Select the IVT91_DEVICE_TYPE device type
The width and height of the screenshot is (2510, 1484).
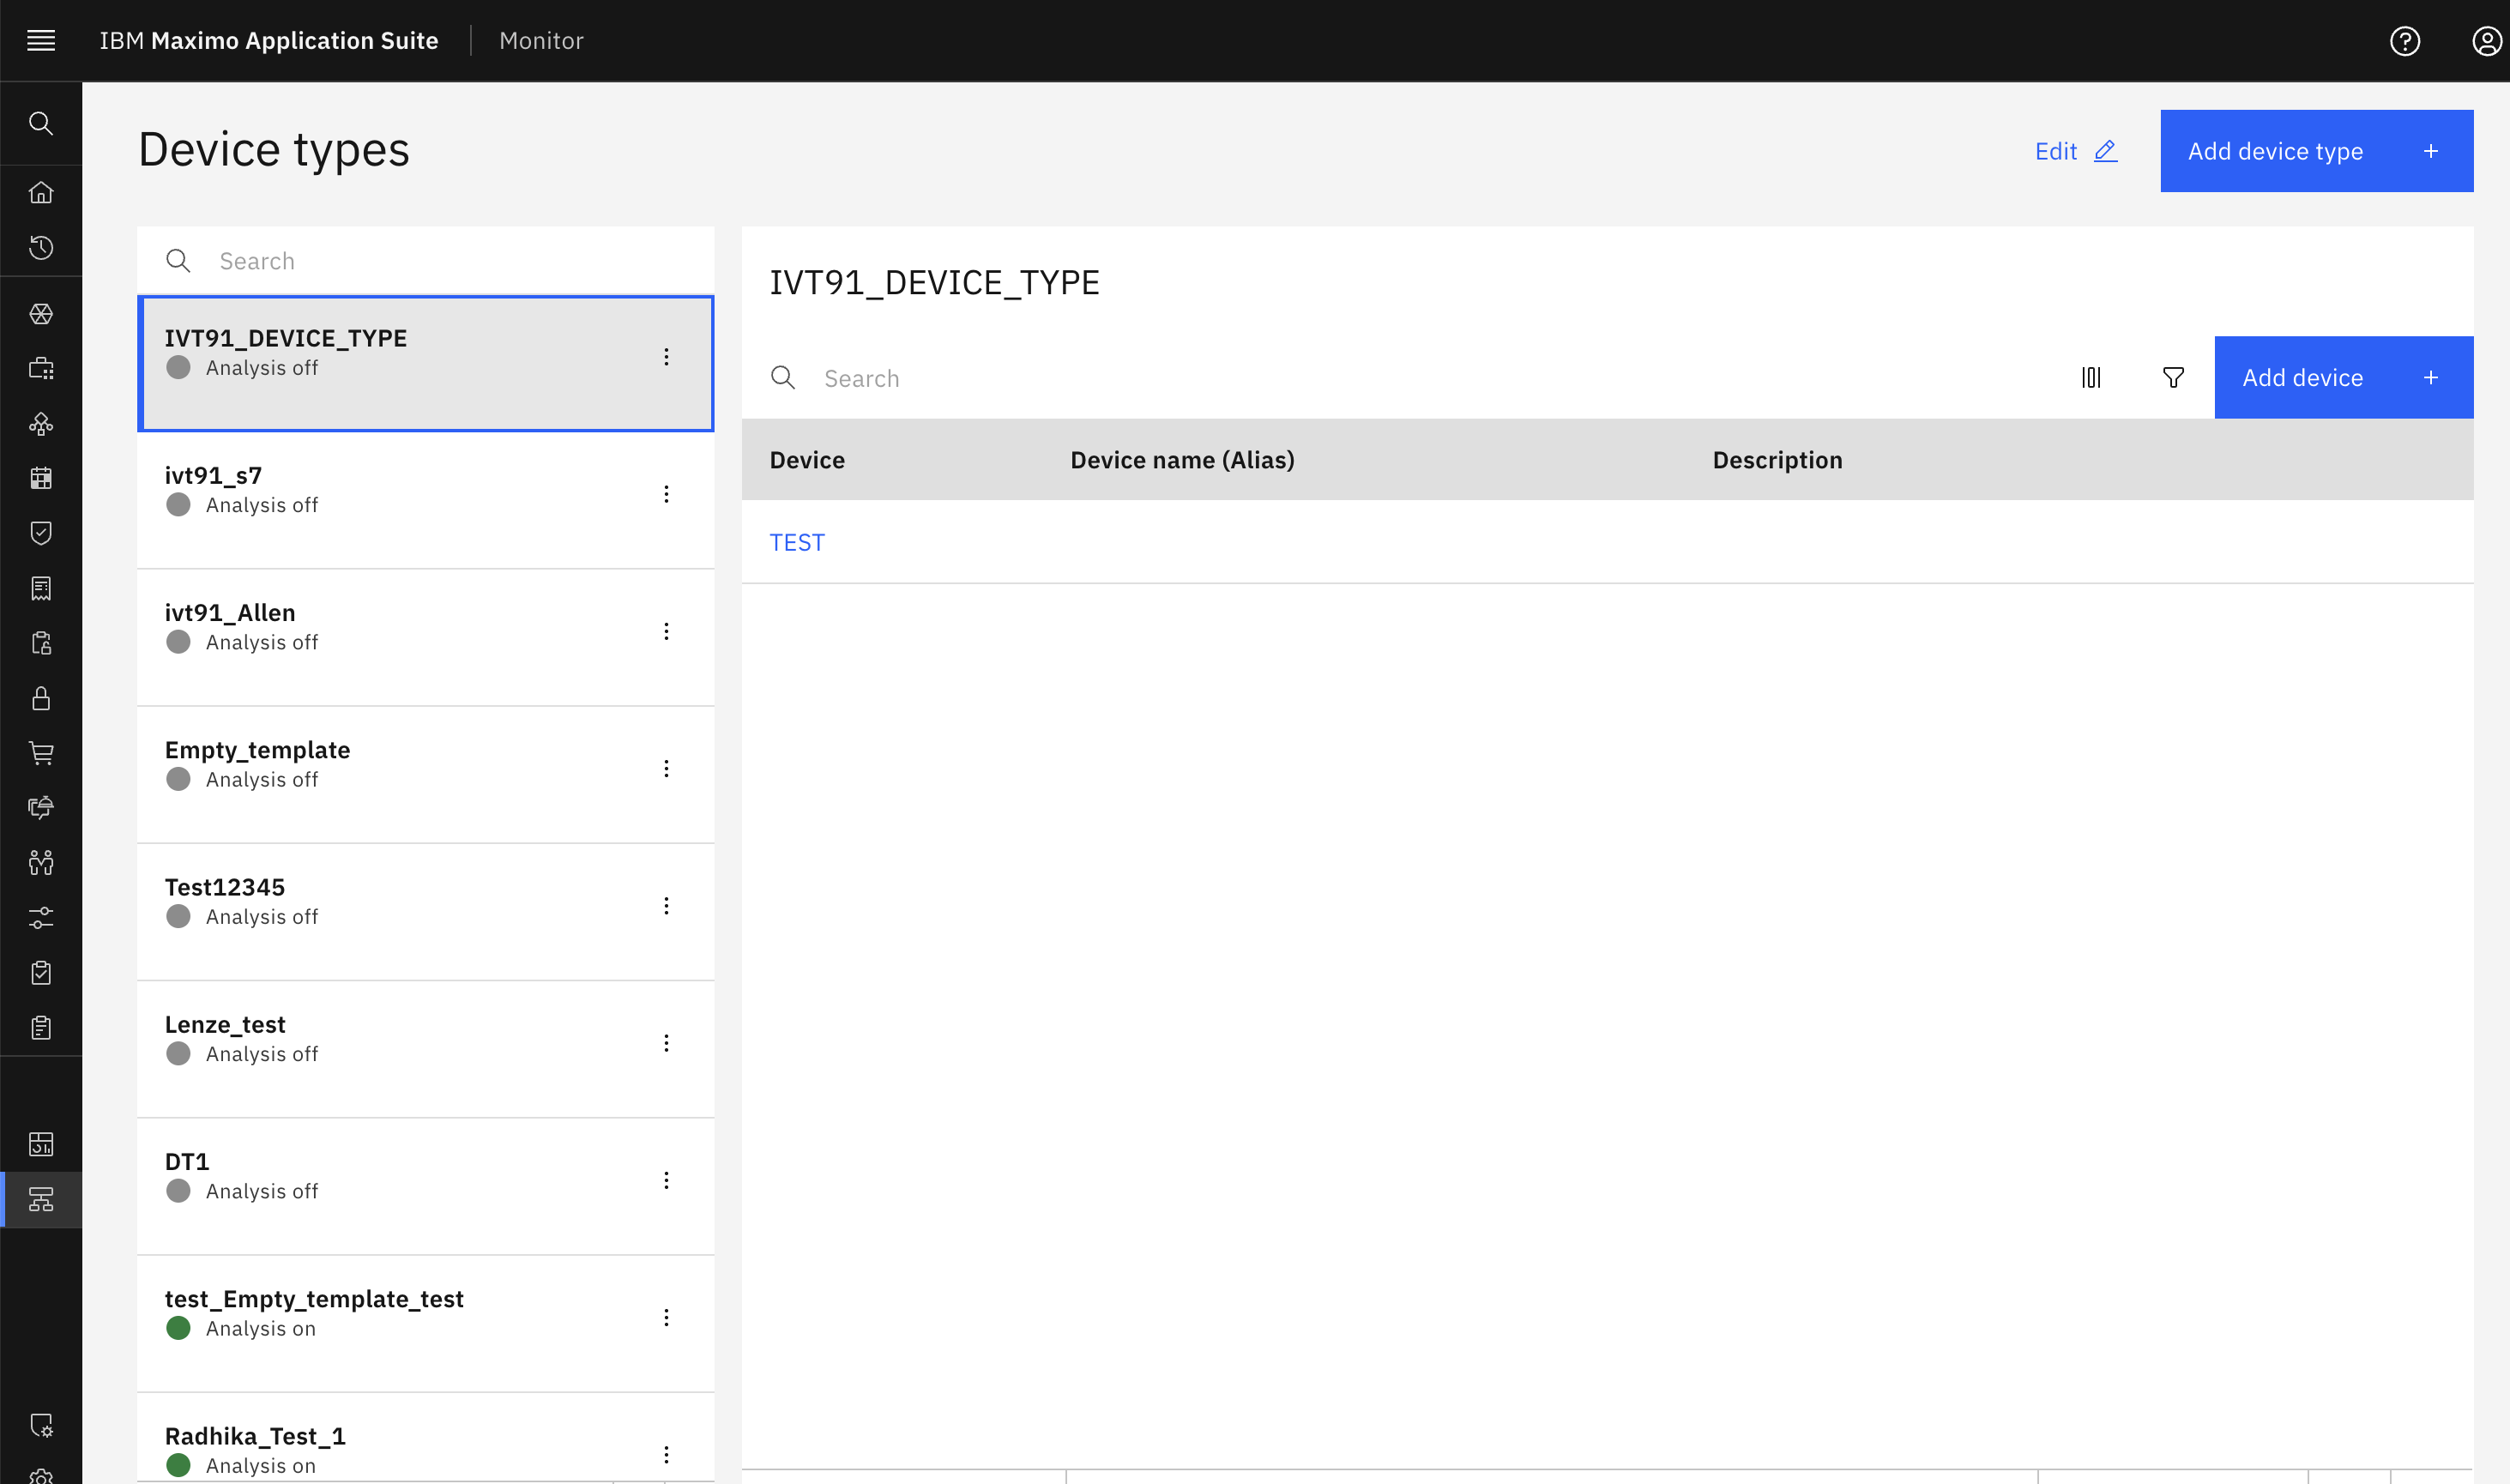point(426,363)
